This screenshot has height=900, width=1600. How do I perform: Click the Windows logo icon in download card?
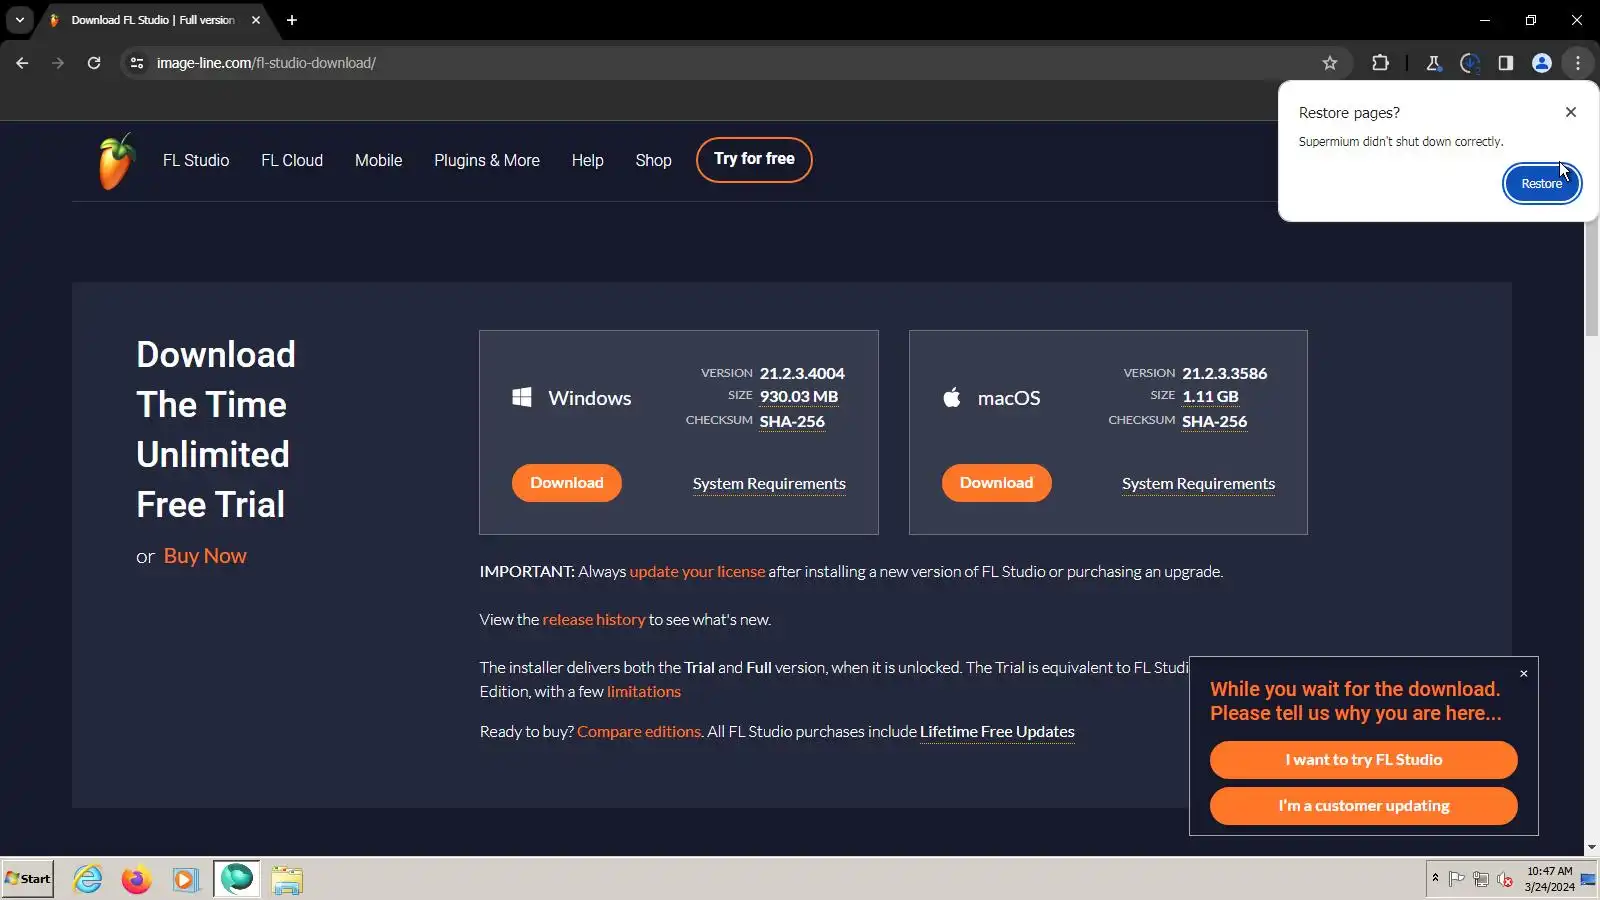(x=522, y=398)
